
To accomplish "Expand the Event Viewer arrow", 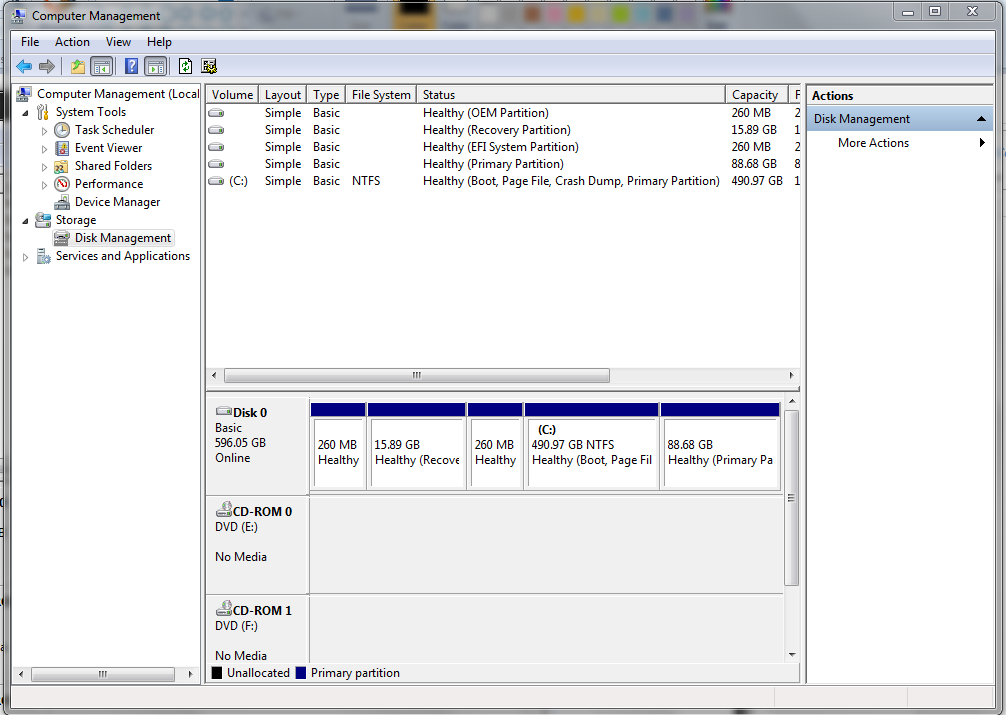I will 44,149.
